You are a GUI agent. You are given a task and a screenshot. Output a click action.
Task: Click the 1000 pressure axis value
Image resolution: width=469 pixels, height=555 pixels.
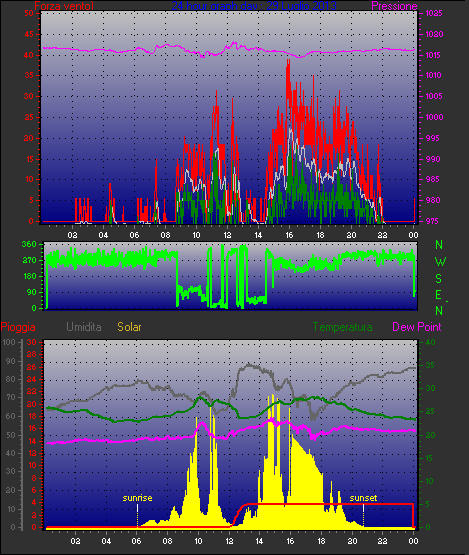click(x=434, y=117)
